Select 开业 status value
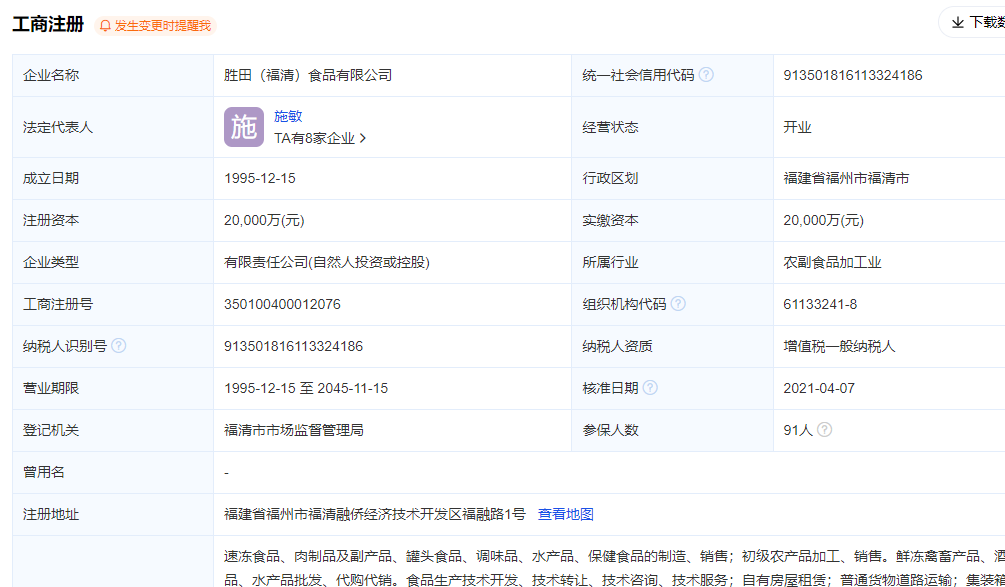This screenshot has height=587, width=1005. (797, 127)
